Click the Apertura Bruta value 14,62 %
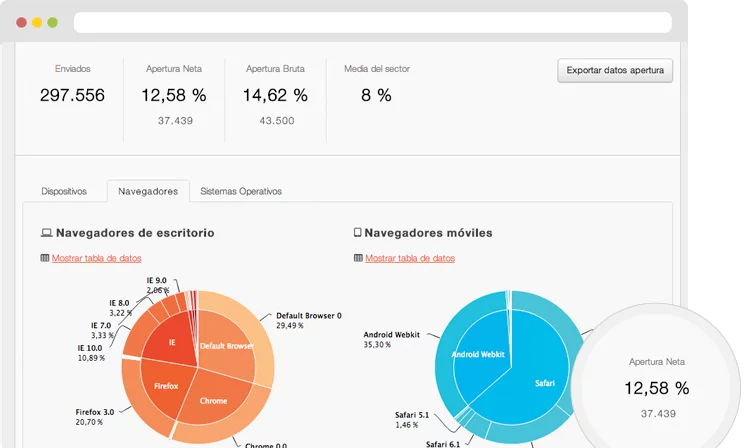750x448 pixels. click(275, 95)
